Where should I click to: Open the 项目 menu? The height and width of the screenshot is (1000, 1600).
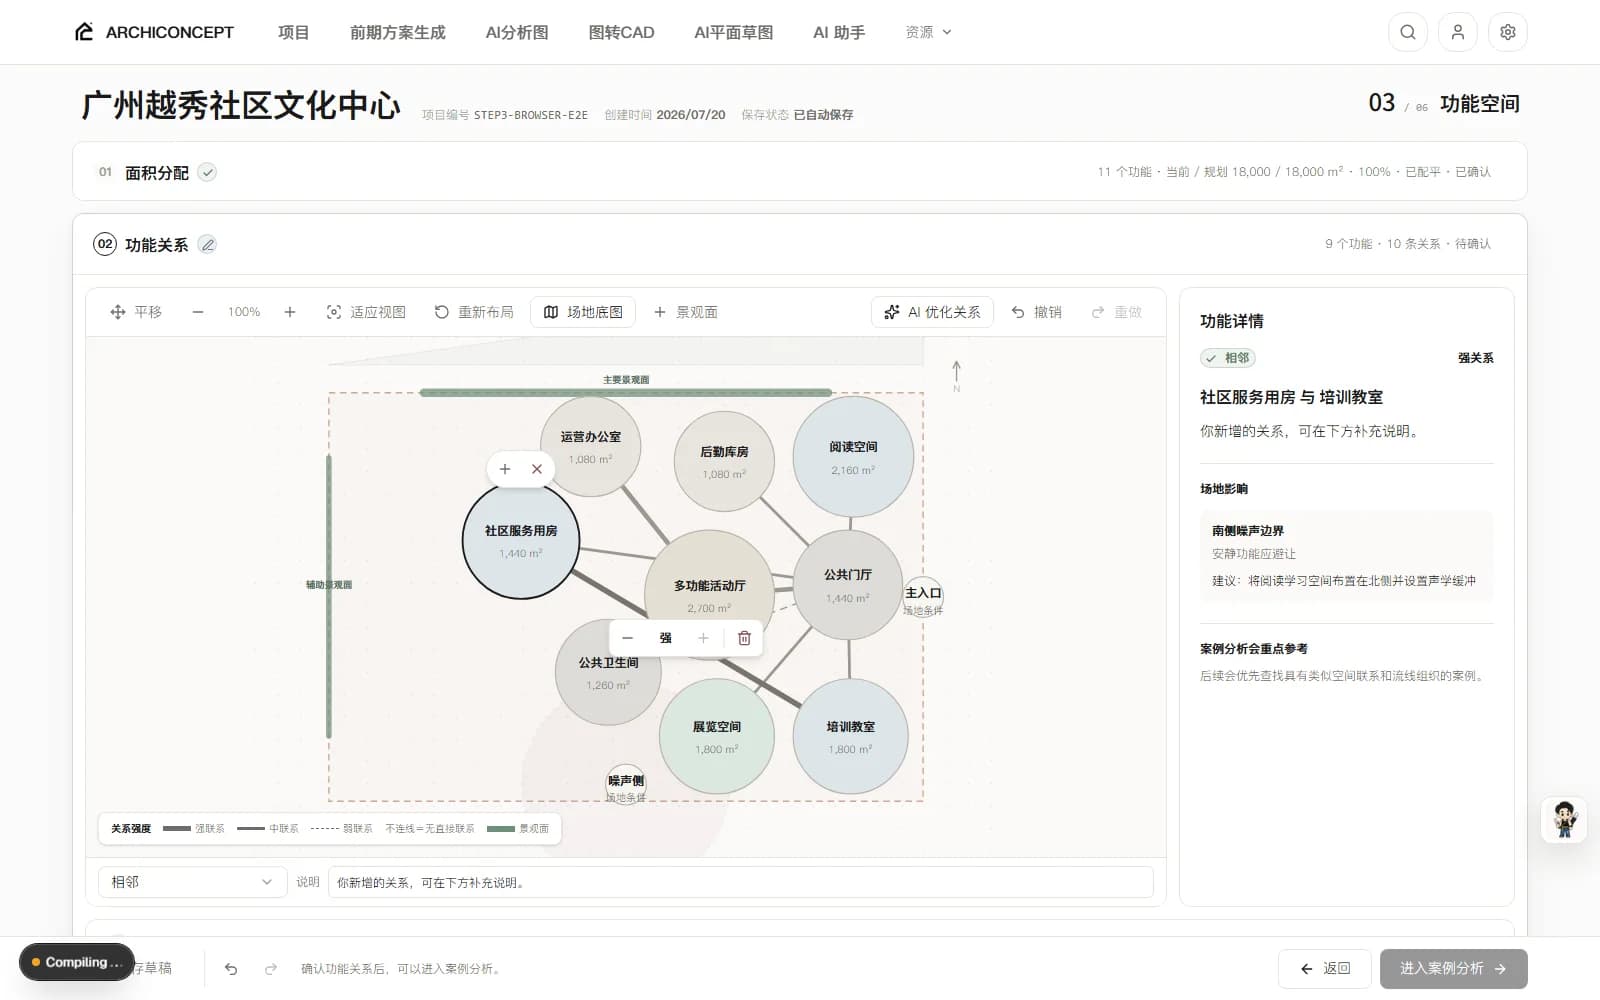(293, 32)
